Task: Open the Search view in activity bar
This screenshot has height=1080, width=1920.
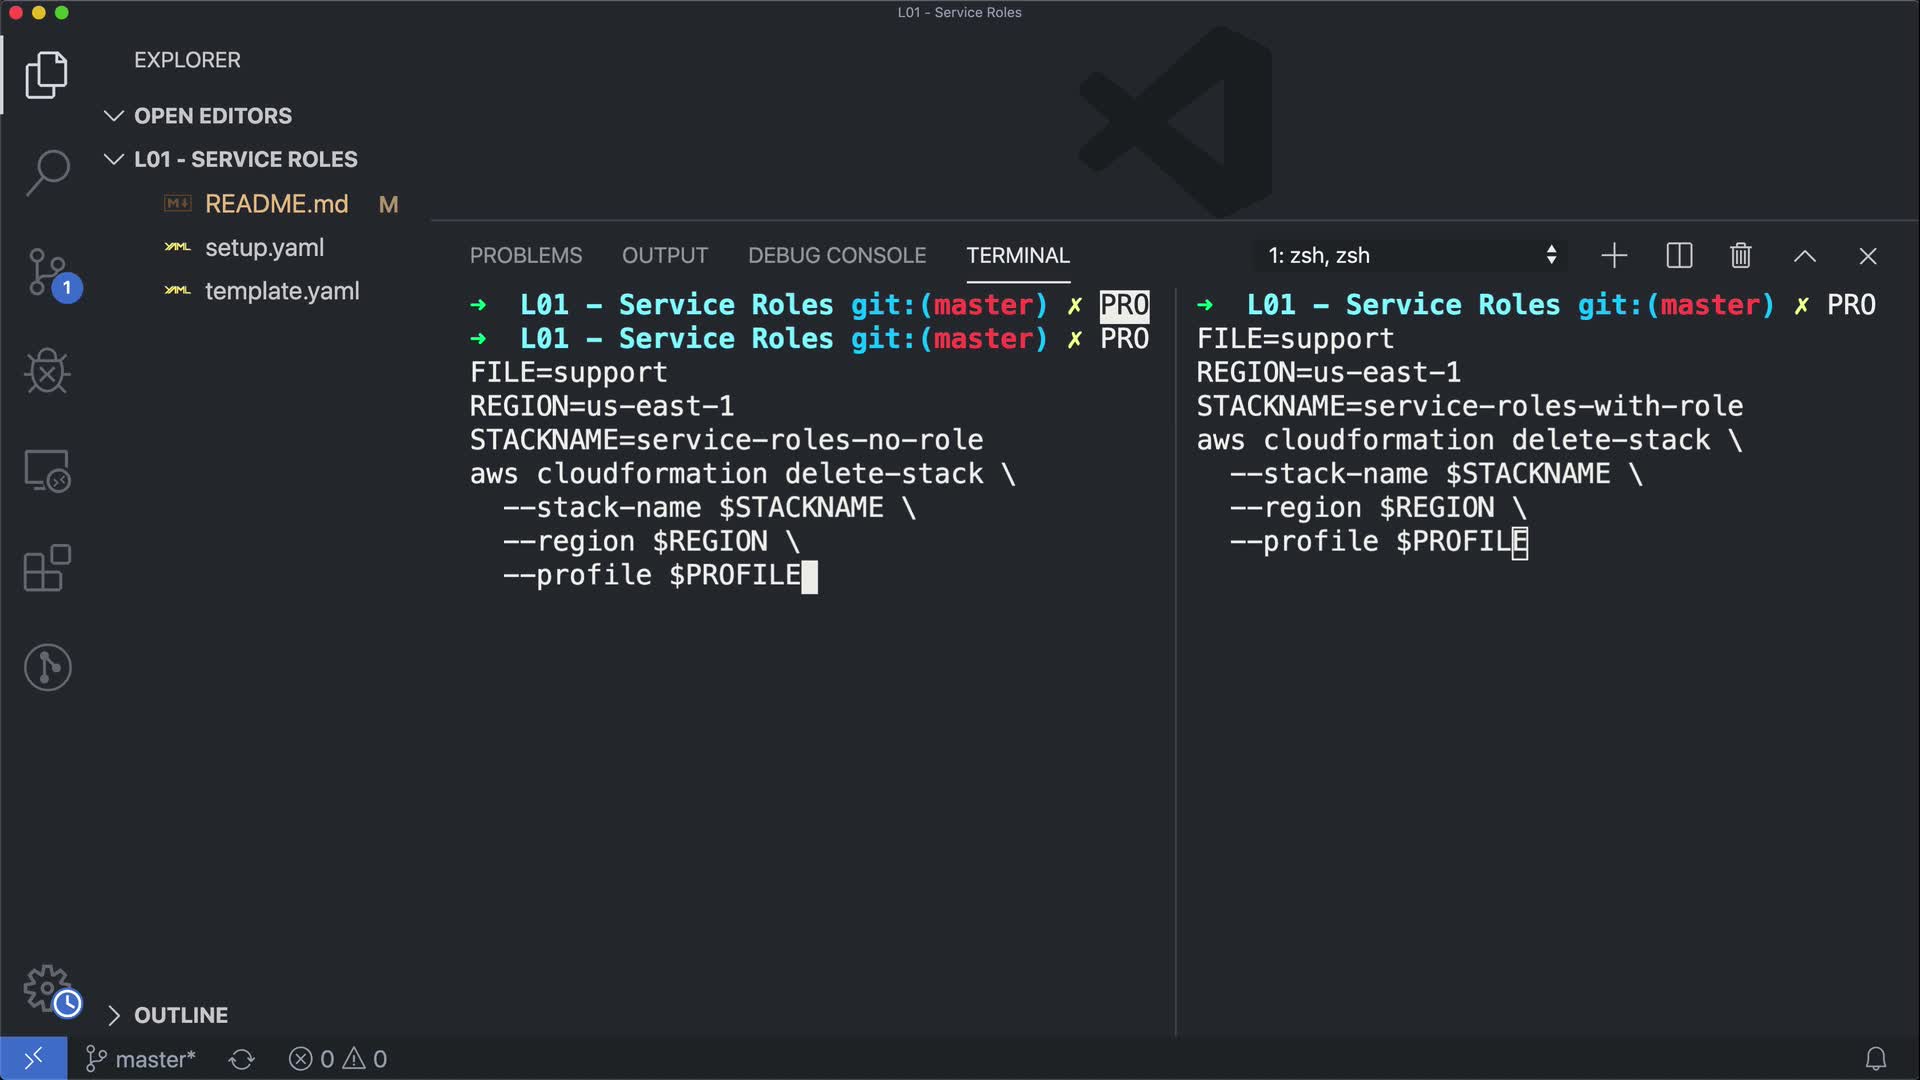Action: click(x=47, y=173)
